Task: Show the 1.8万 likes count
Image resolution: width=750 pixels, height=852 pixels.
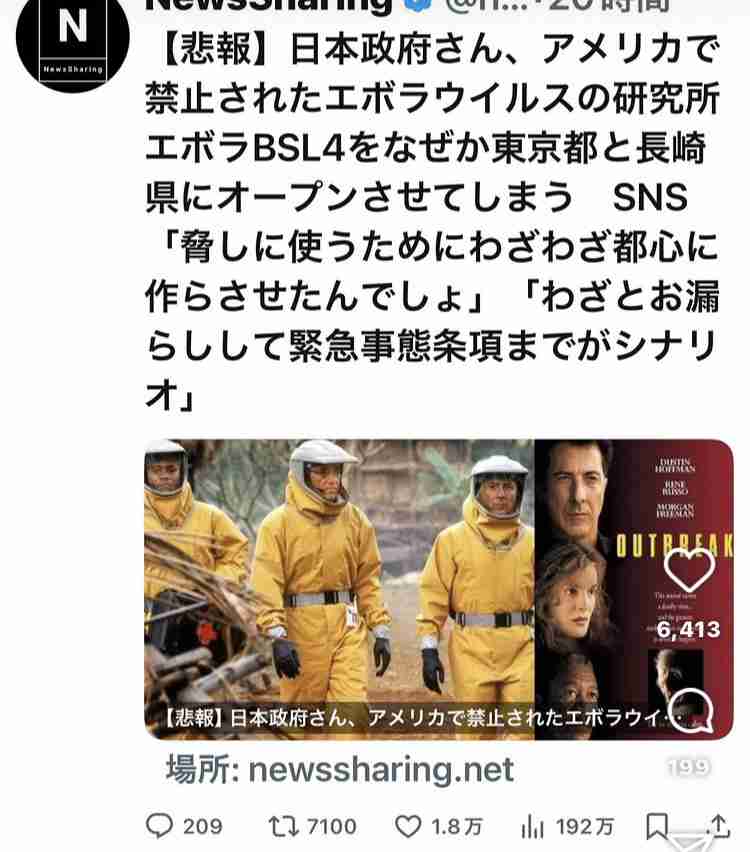Action: pos(457,826)
